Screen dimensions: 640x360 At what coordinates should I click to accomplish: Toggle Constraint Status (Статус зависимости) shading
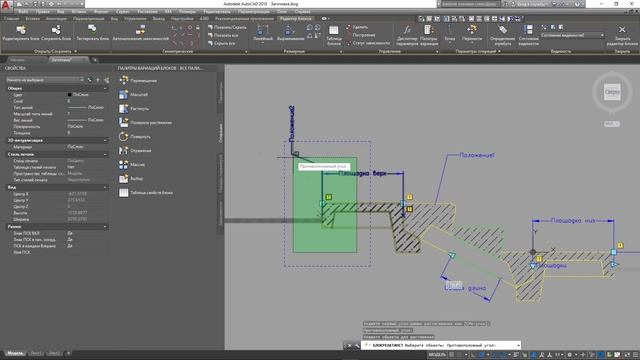pos(368,43)
